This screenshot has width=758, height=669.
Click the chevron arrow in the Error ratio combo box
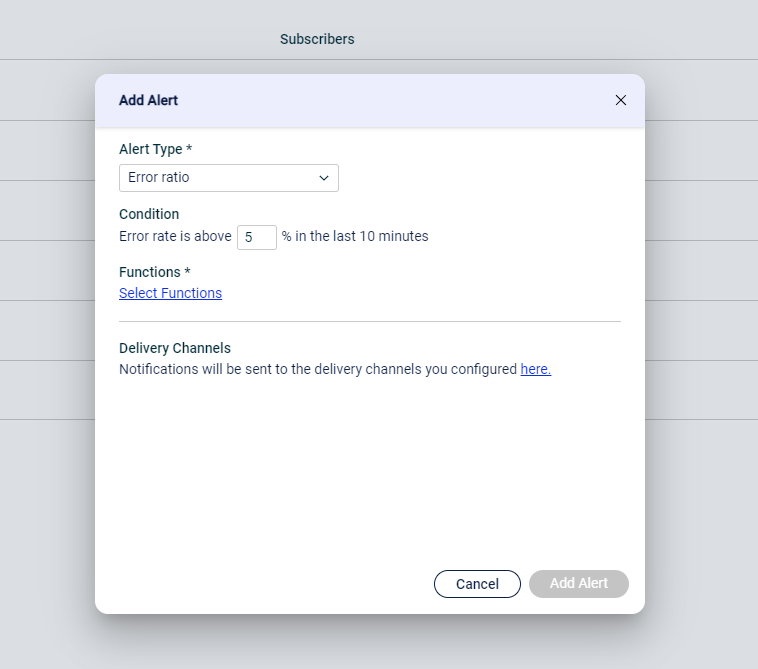324,178
